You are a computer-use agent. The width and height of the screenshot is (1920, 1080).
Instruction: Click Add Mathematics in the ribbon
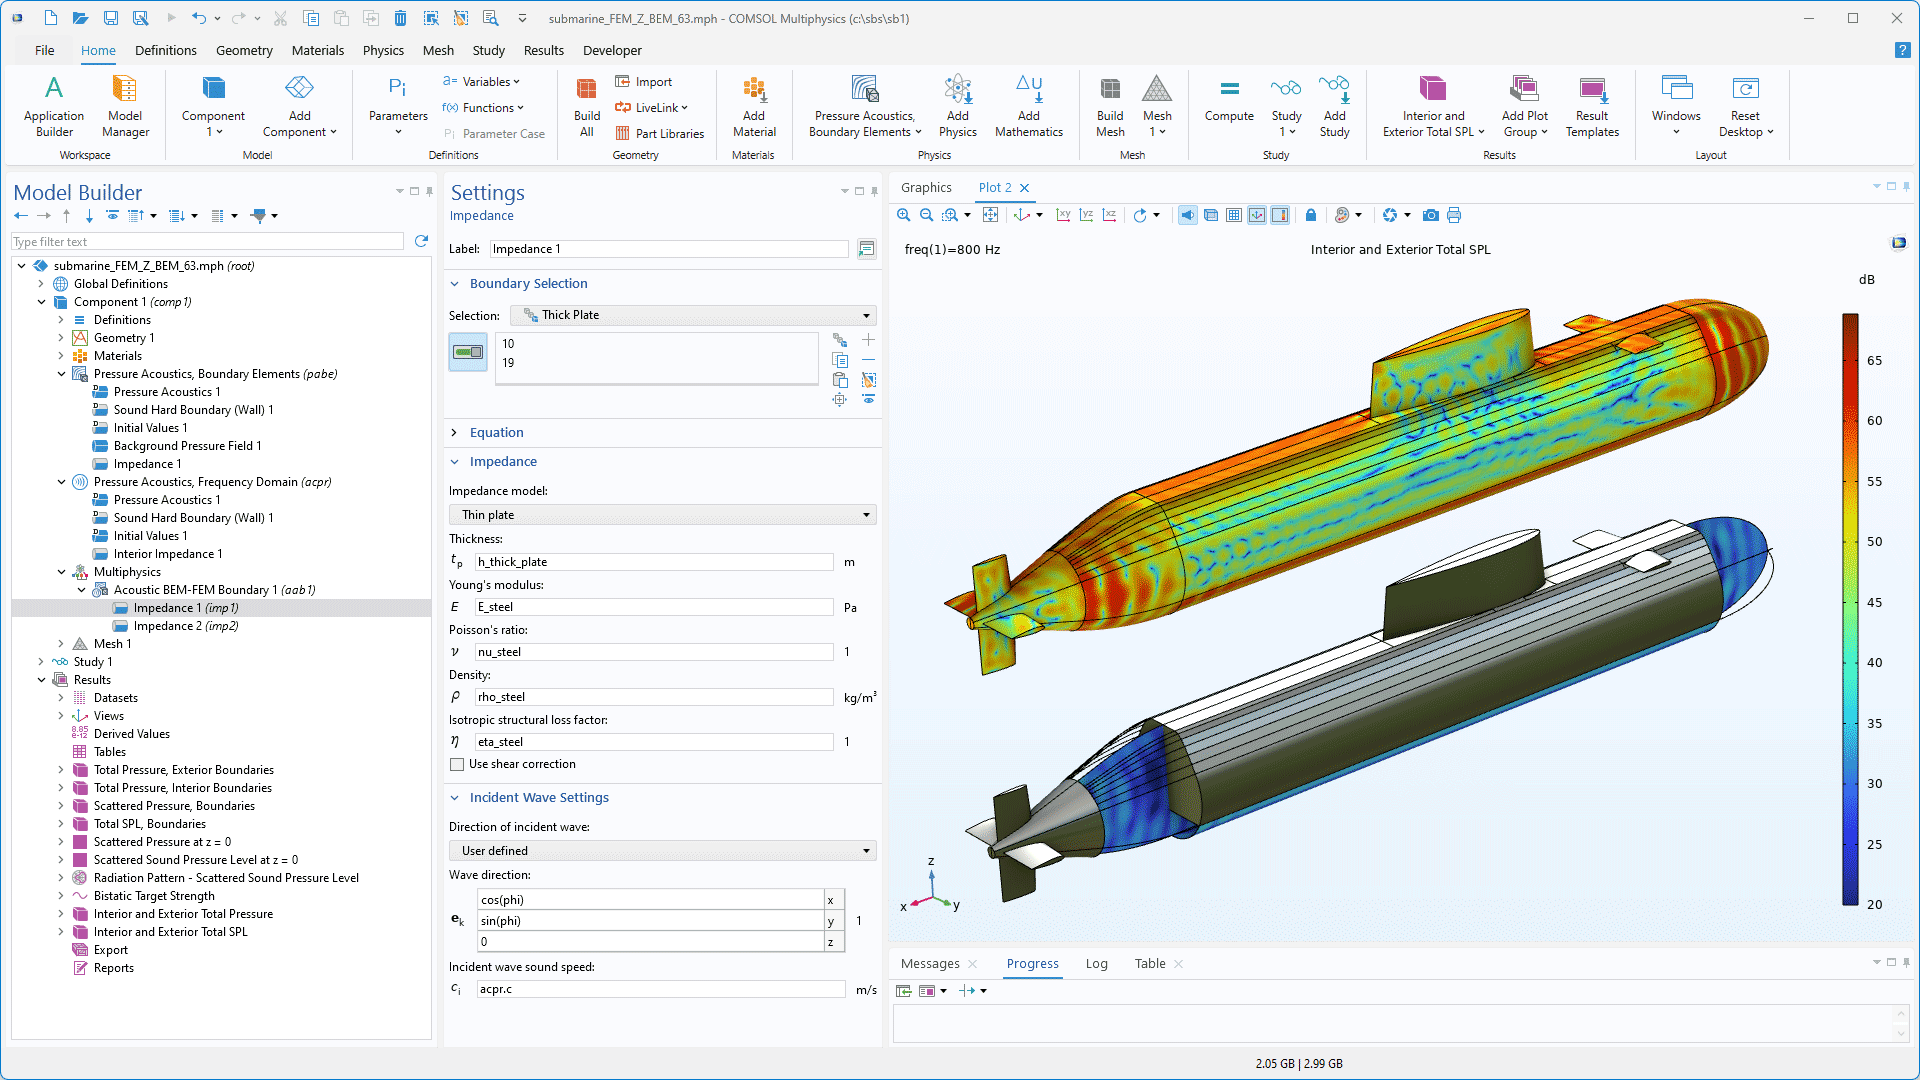[x=1029, y=105]
